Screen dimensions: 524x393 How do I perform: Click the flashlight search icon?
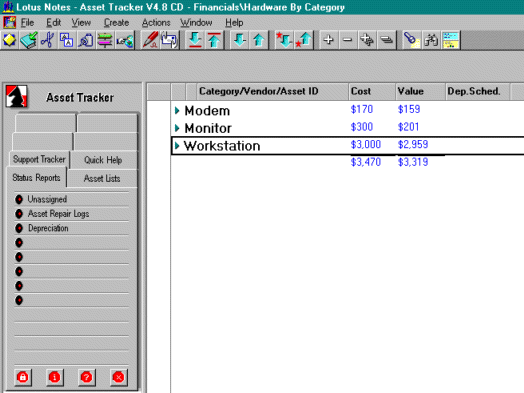(x=412, y=40)
